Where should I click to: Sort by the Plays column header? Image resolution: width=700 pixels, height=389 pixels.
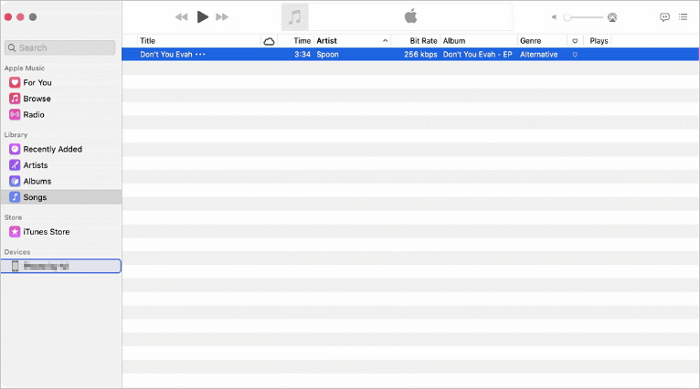(x=598, y=41)
